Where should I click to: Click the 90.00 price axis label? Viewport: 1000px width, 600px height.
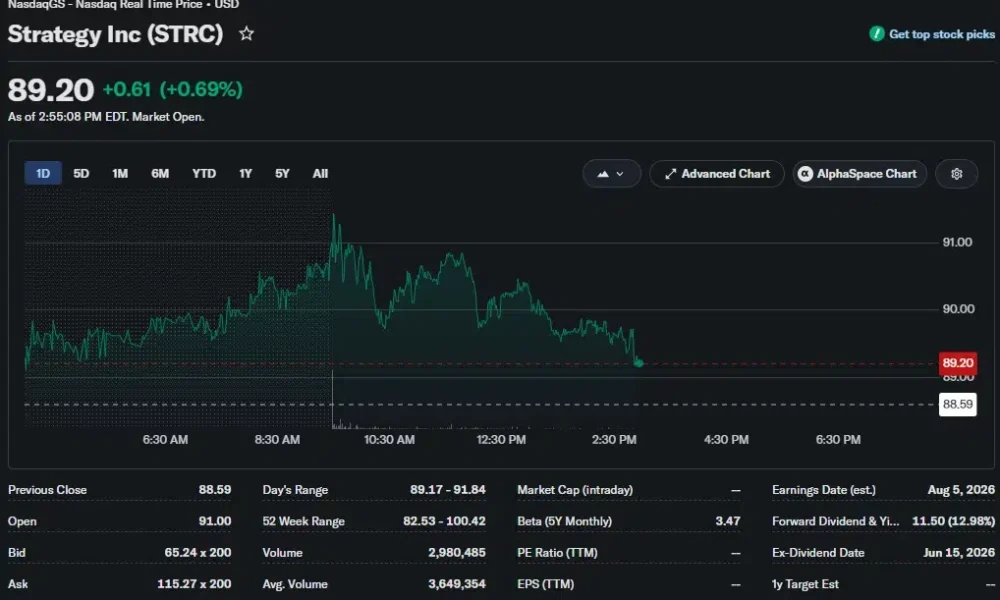(958, 309)
